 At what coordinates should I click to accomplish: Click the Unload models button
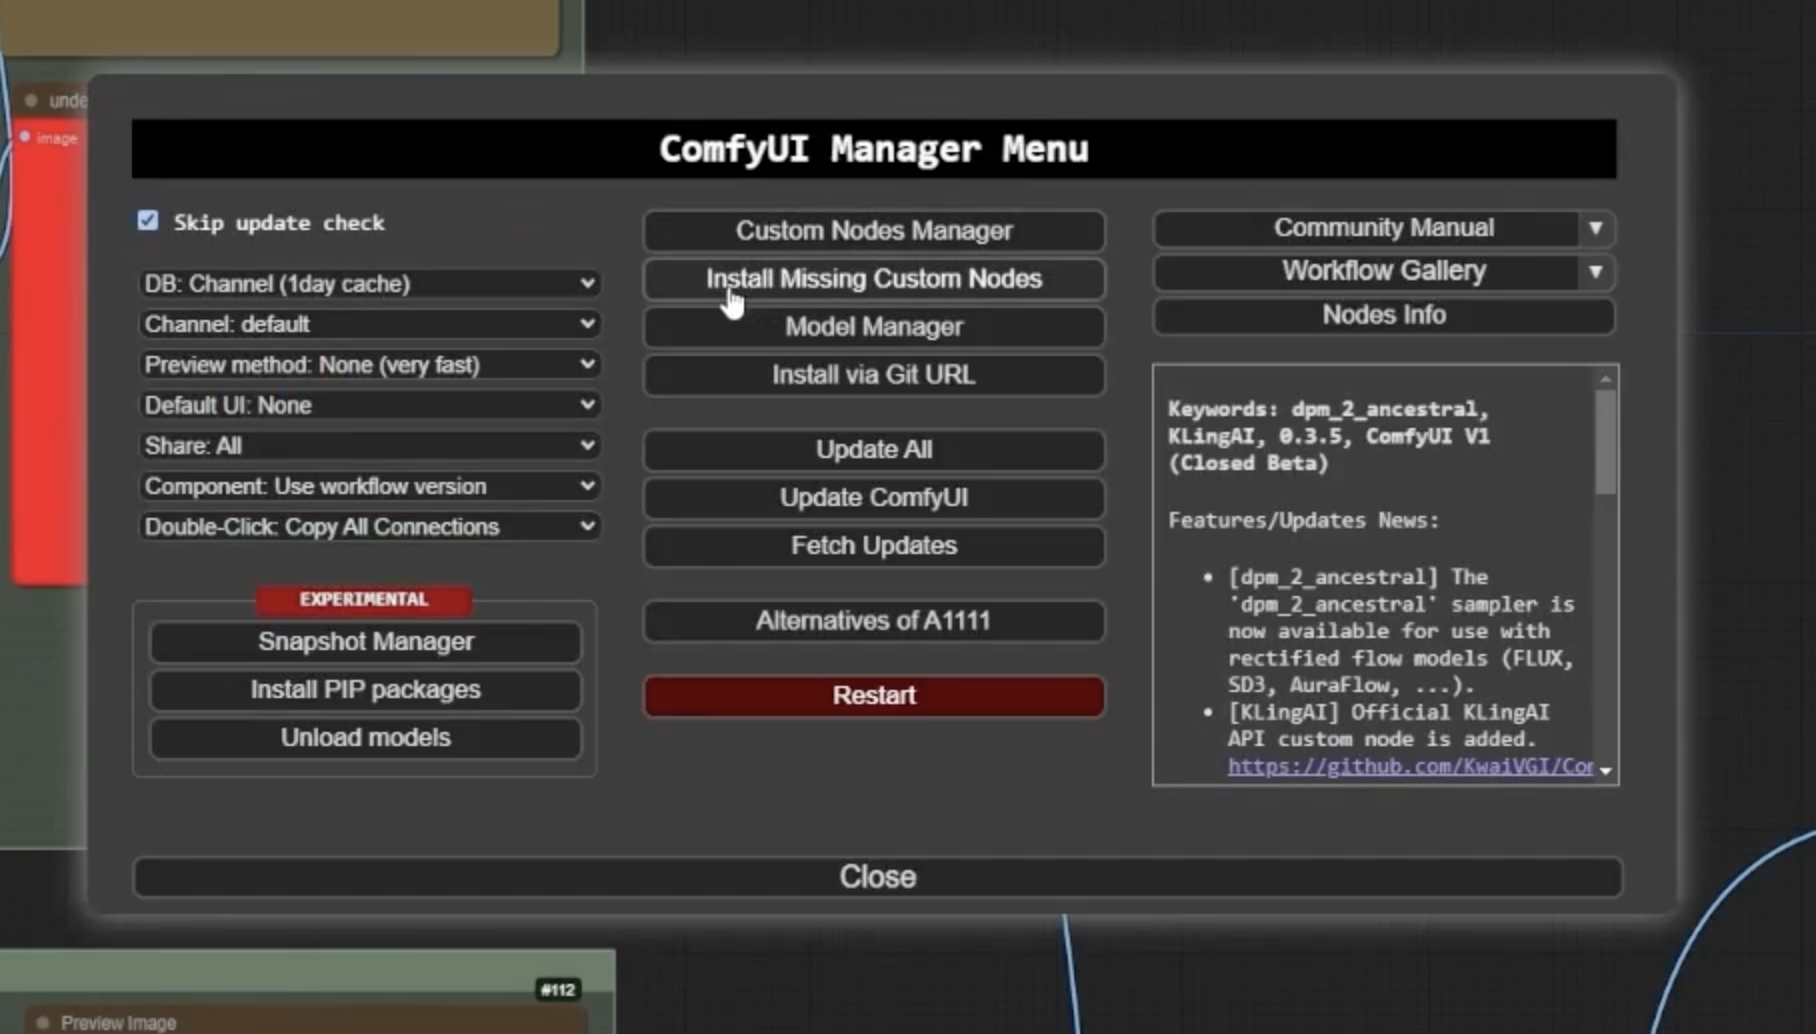(x=366, y=738)
